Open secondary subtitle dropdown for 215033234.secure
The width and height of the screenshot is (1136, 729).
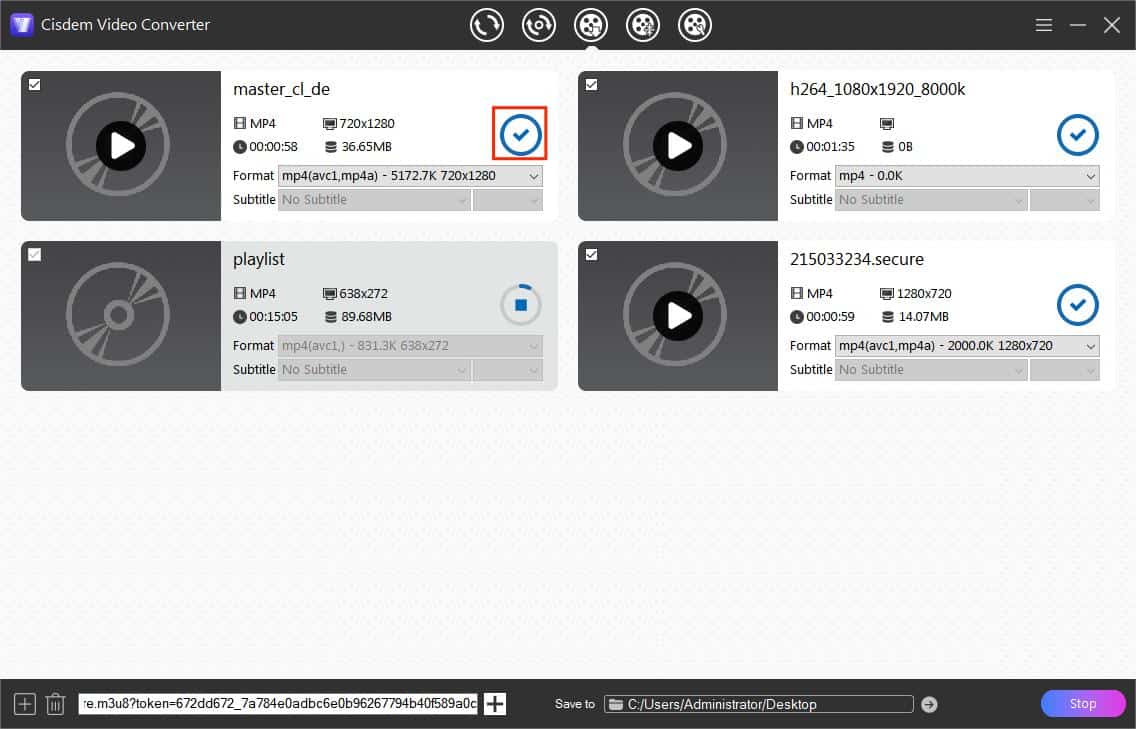point(1065,370)
